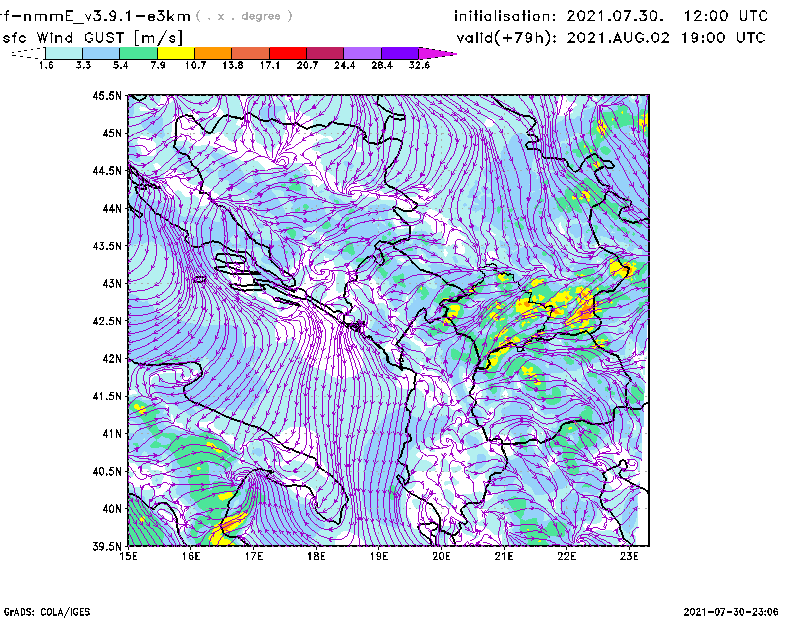The image size is (800, 618).
Task: Click the model name 'nmmE_v3.9.1-e3km' text
Action: pyautogui.click(x=106, y=16)
